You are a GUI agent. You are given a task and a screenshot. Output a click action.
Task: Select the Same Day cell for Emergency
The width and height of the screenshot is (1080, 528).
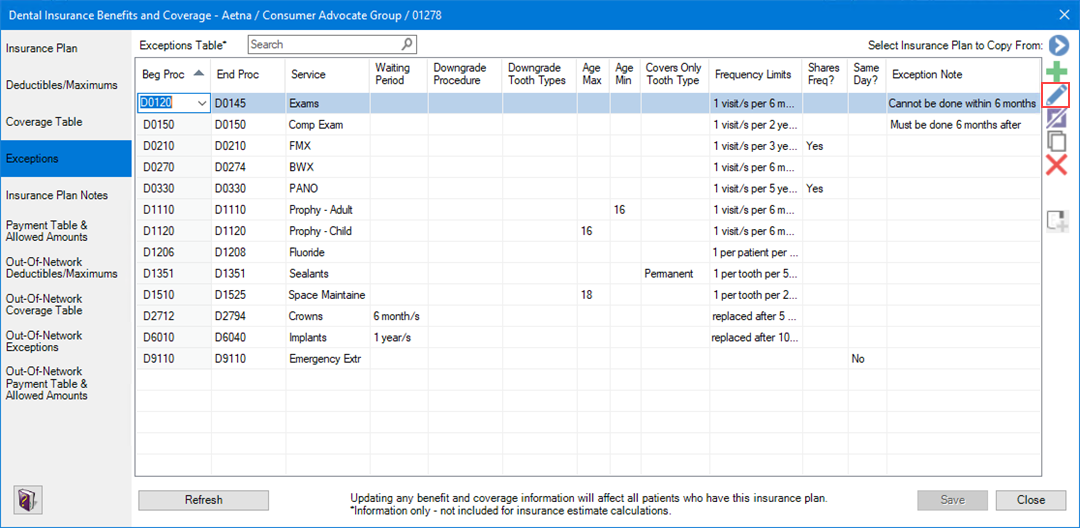[866, 359]
